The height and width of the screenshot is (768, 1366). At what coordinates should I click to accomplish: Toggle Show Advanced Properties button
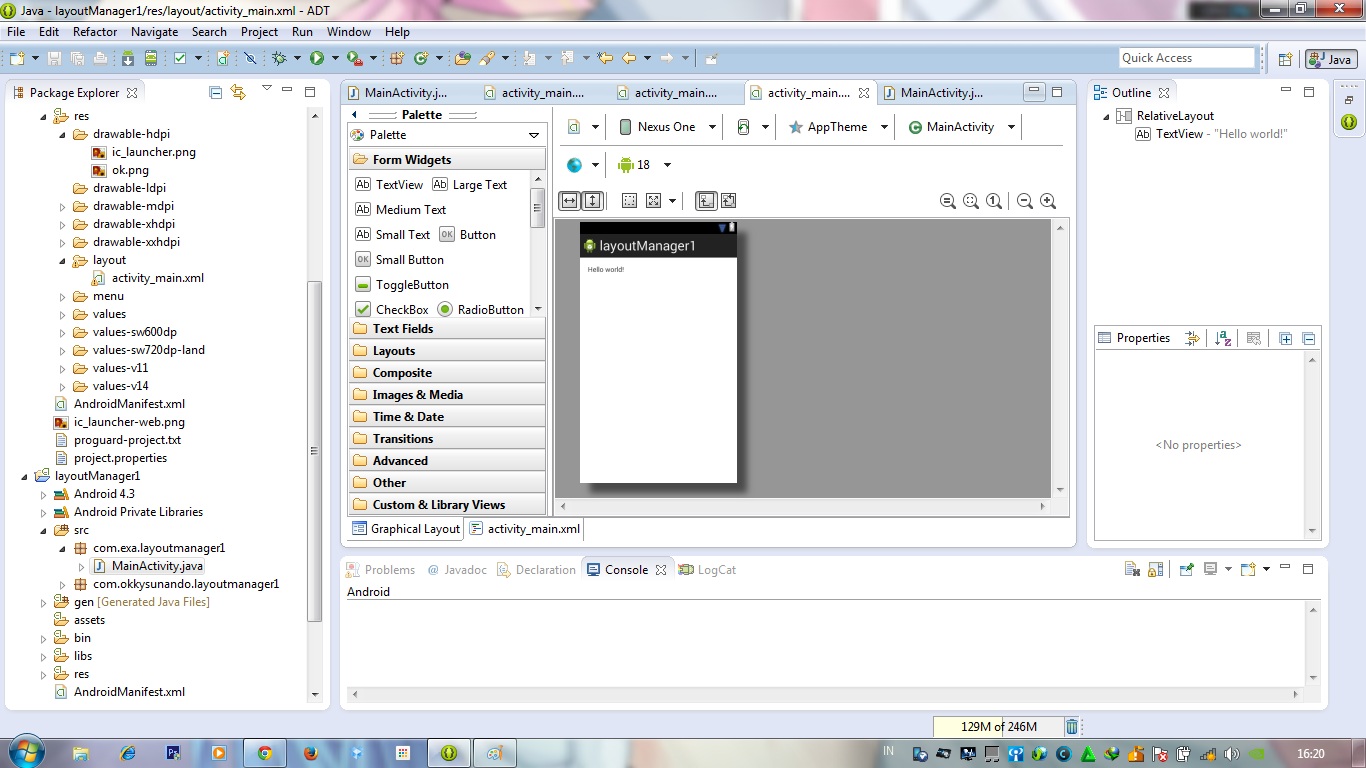tap(1191, 338)
